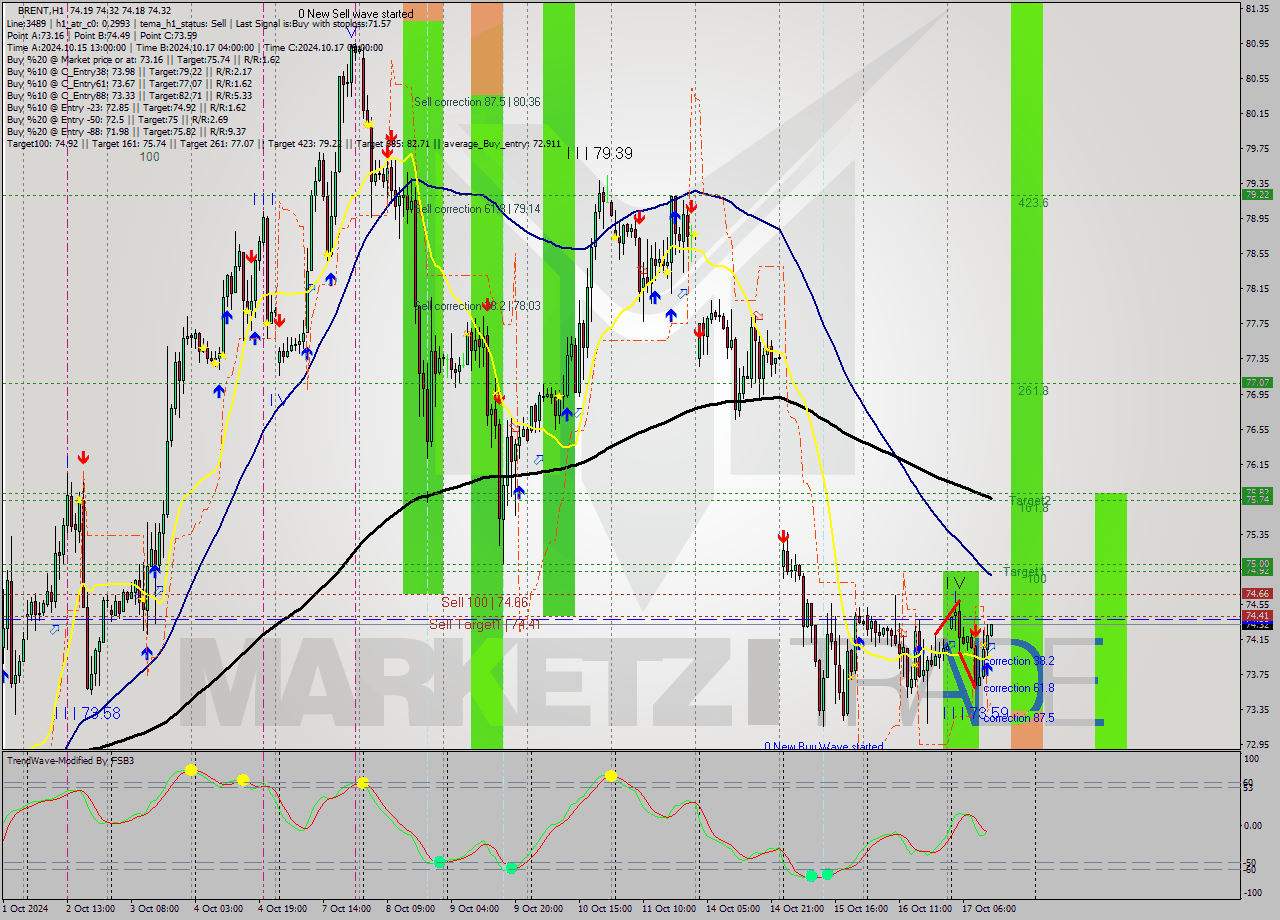Image resolution: width=1280 pixels, height=920 pixels.
Task: Click the '1 Oct 2024' date axis label
Action: click(24, 909)
